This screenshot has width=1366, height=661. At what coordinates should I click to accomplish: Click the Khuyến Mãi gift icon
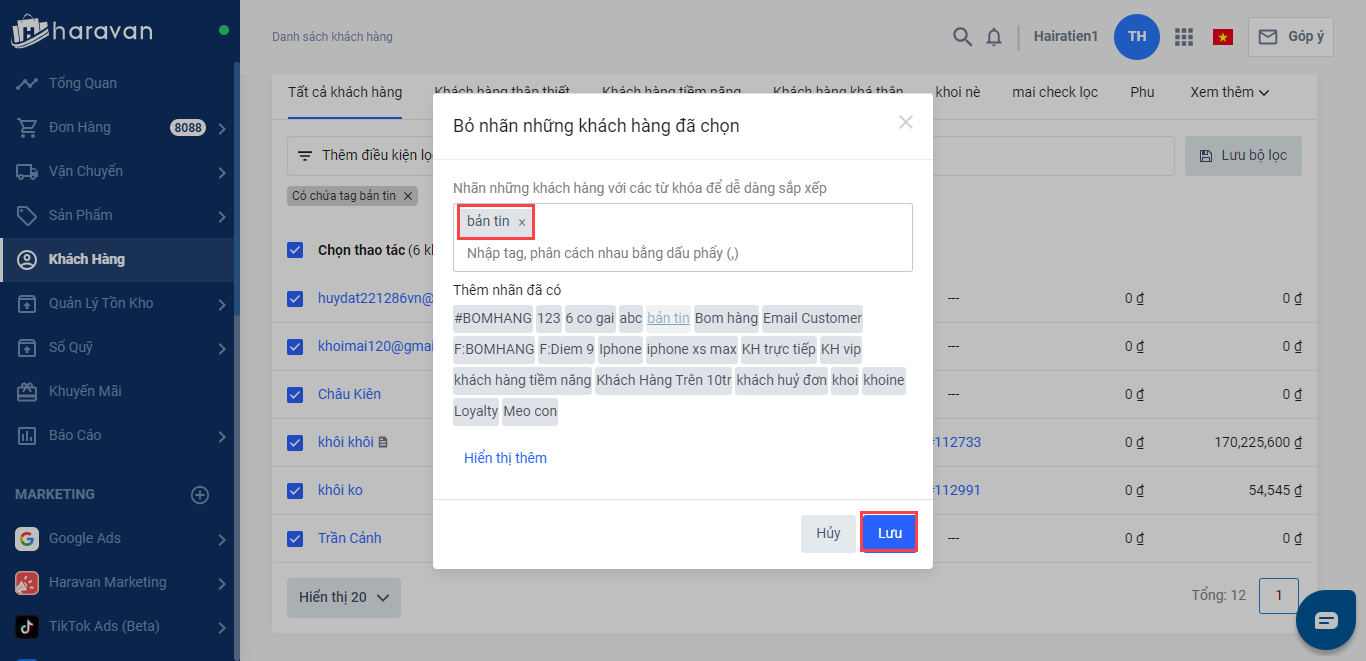27,391
